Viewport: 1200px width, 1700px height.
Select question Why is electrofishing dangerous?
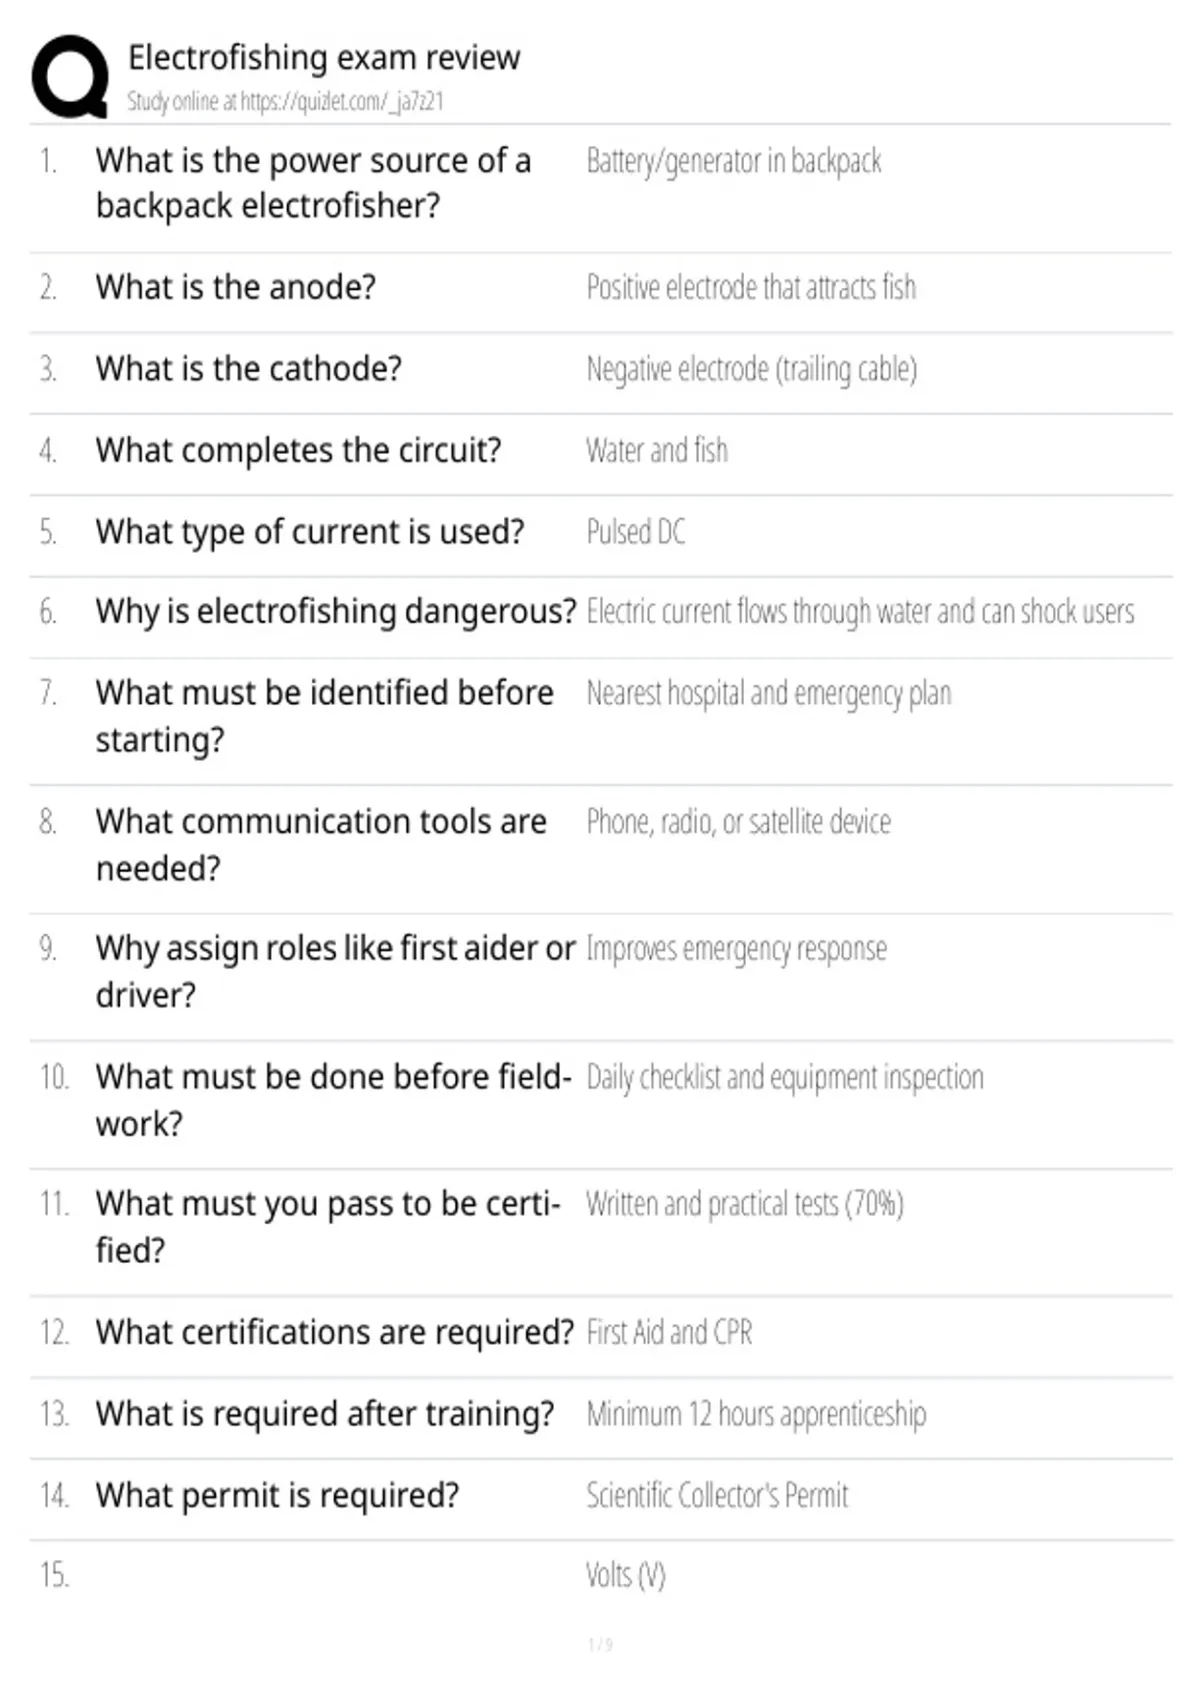click(x=336, y=611)
